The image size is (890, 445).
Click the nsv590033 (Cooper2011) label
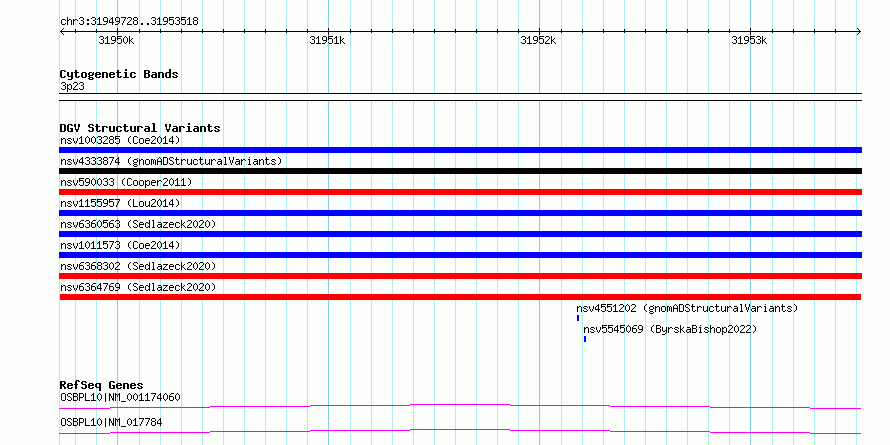126,182
